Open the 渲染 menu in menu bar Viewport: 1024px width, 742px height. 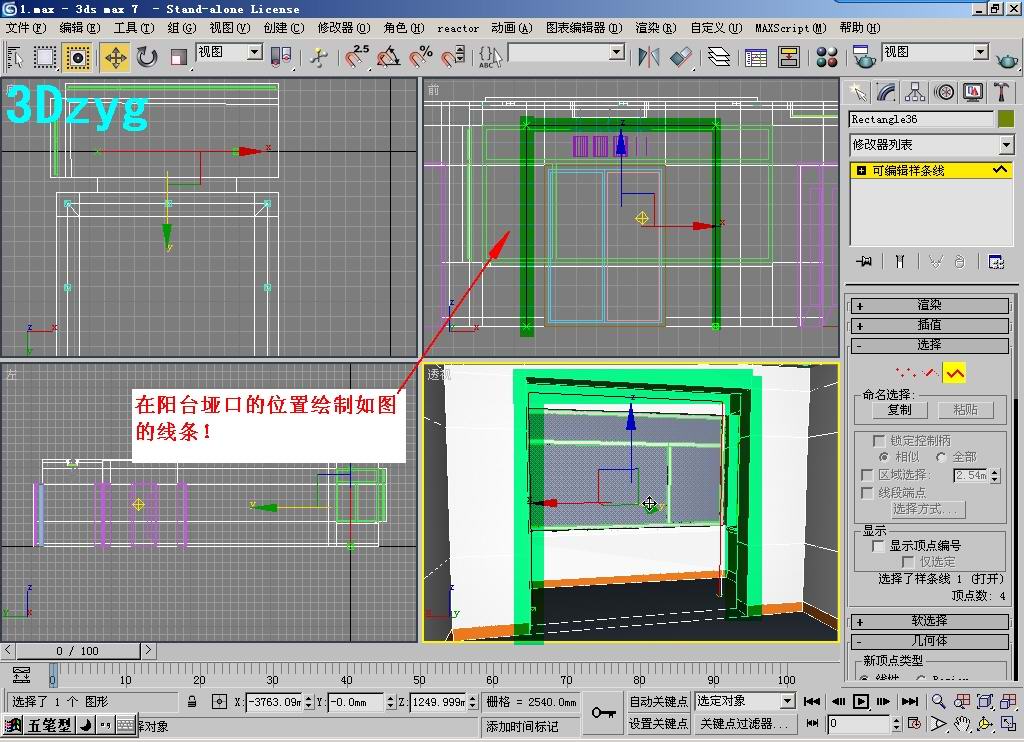pyautogui.click(x=655, y=28)
